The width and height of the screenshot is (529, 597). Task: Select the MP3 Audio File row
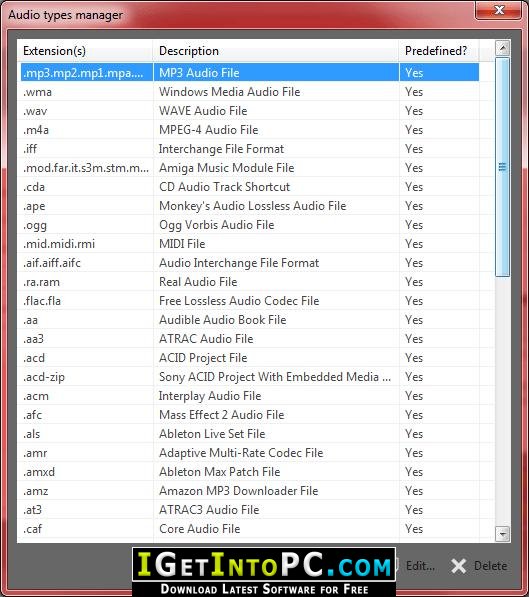[250, 72]
